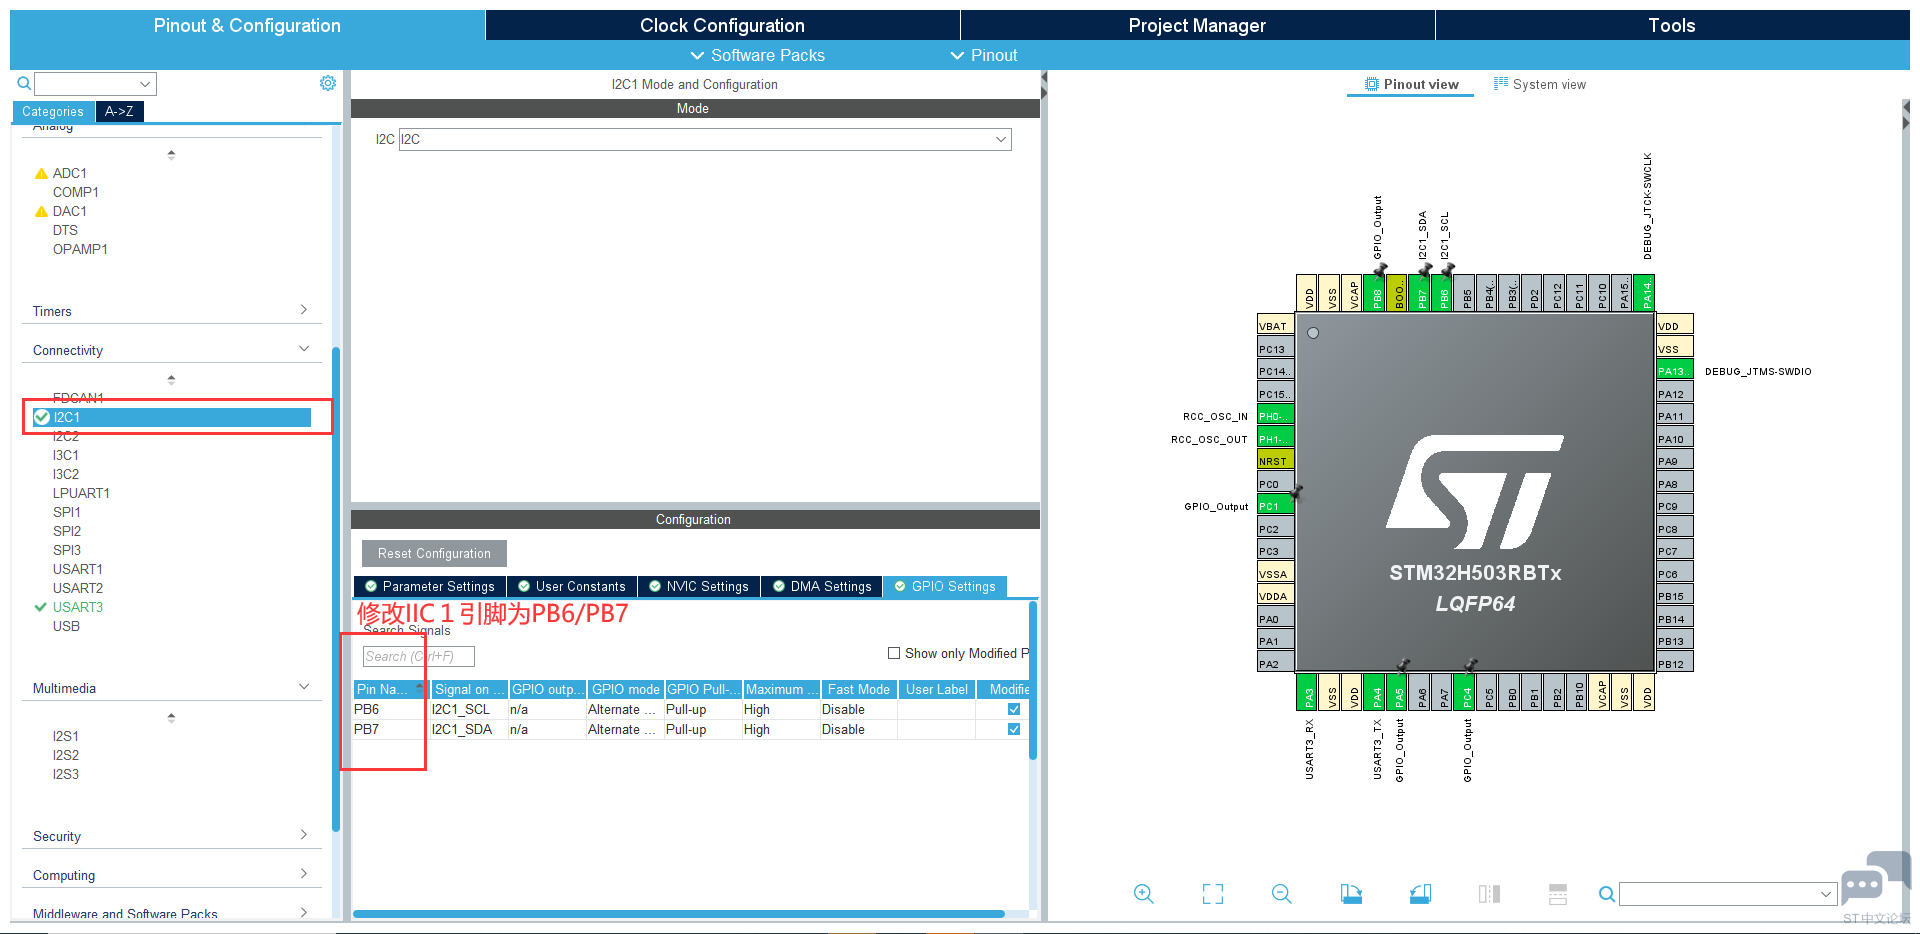Switch to System view
This screenshot has height=934, width=1920.
[1540, 84]
